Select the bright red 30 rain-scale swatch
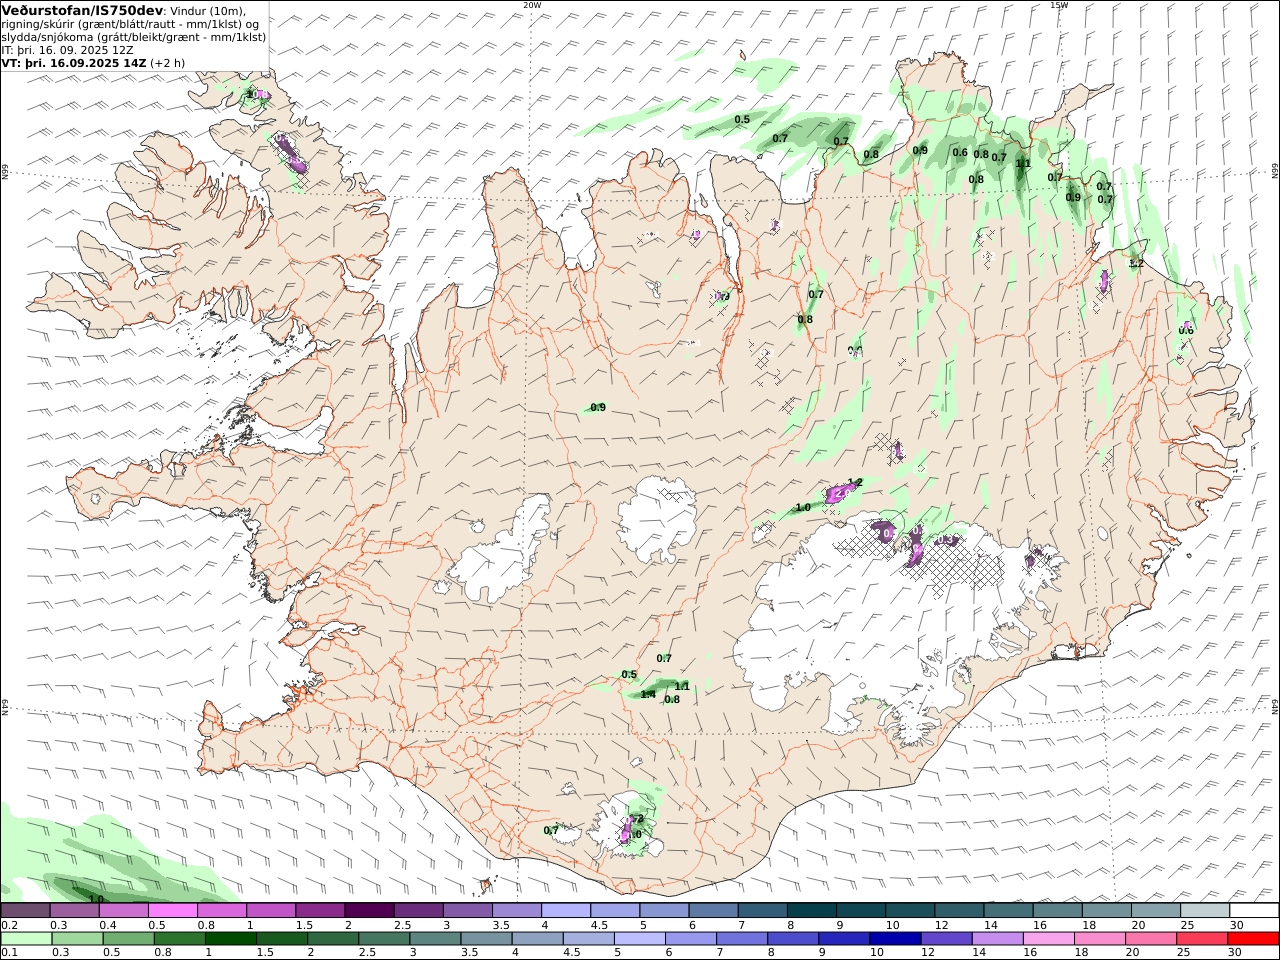Viewport: 1280px width, 960px height. [x=1254, y=939]
